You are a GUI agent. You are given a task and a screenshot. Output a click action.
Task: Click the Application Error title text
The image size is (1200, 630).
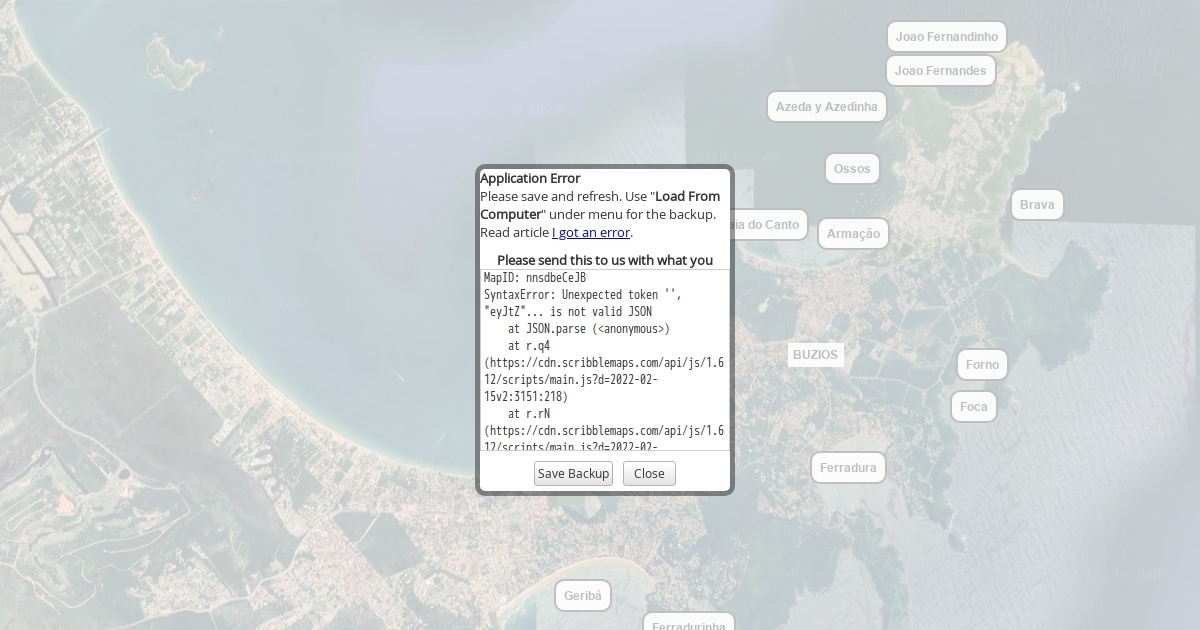pyautogui.click(x=530, y=178)
